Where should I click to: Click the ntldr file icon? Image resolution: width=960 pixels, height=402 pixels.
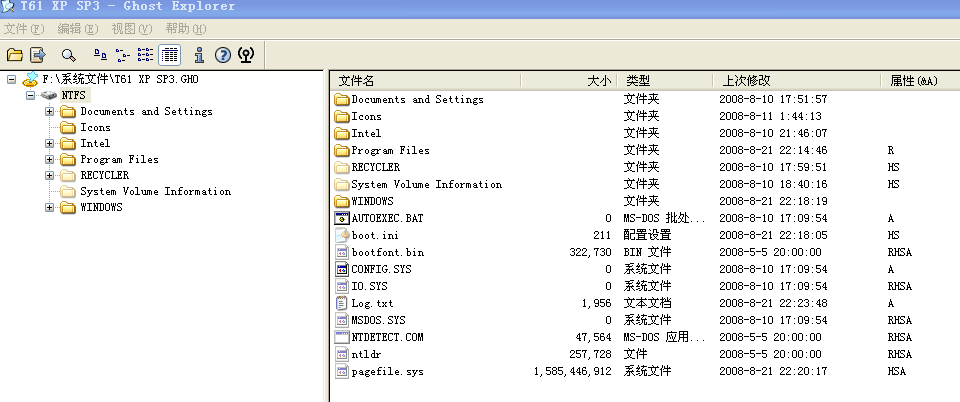click(x=342, y=354)
